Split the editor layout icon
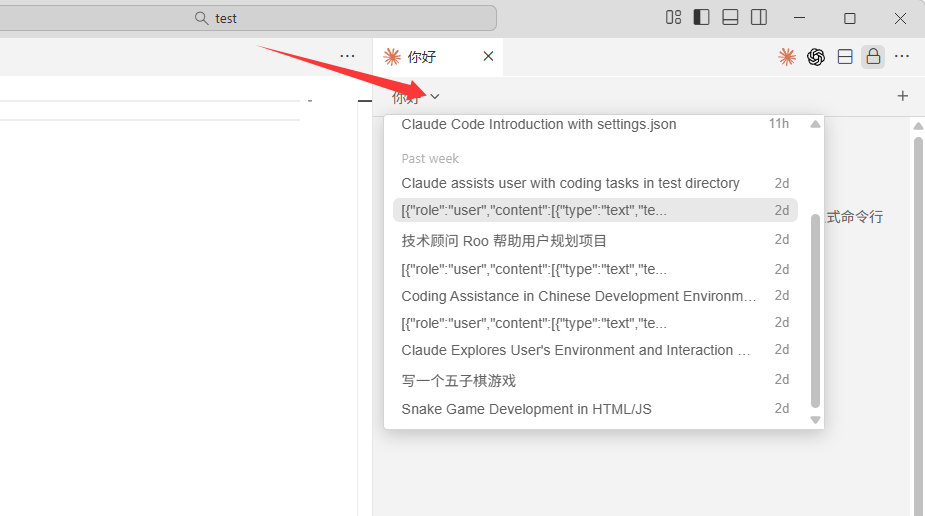925x516 pixels. pyautogui.click(x=845, y=57)
